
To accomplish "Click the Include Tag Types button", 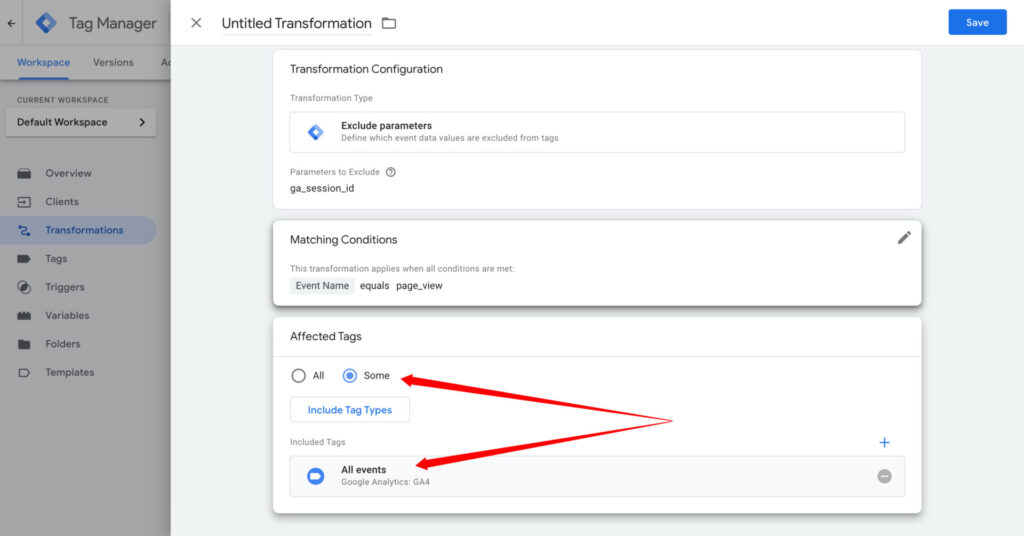I will pos(349,410).
